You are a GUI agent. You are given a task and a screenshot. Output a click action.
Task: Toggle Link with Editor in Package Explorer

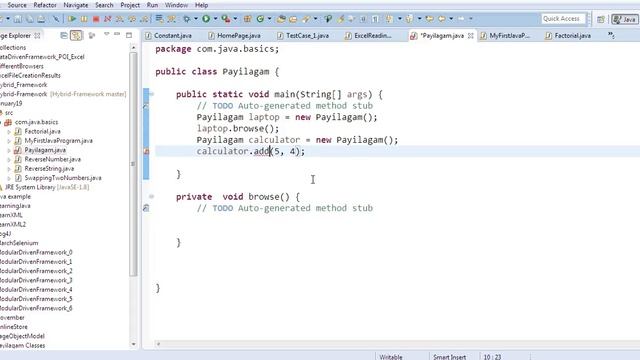pyautogui.click(x=76, y=36)
